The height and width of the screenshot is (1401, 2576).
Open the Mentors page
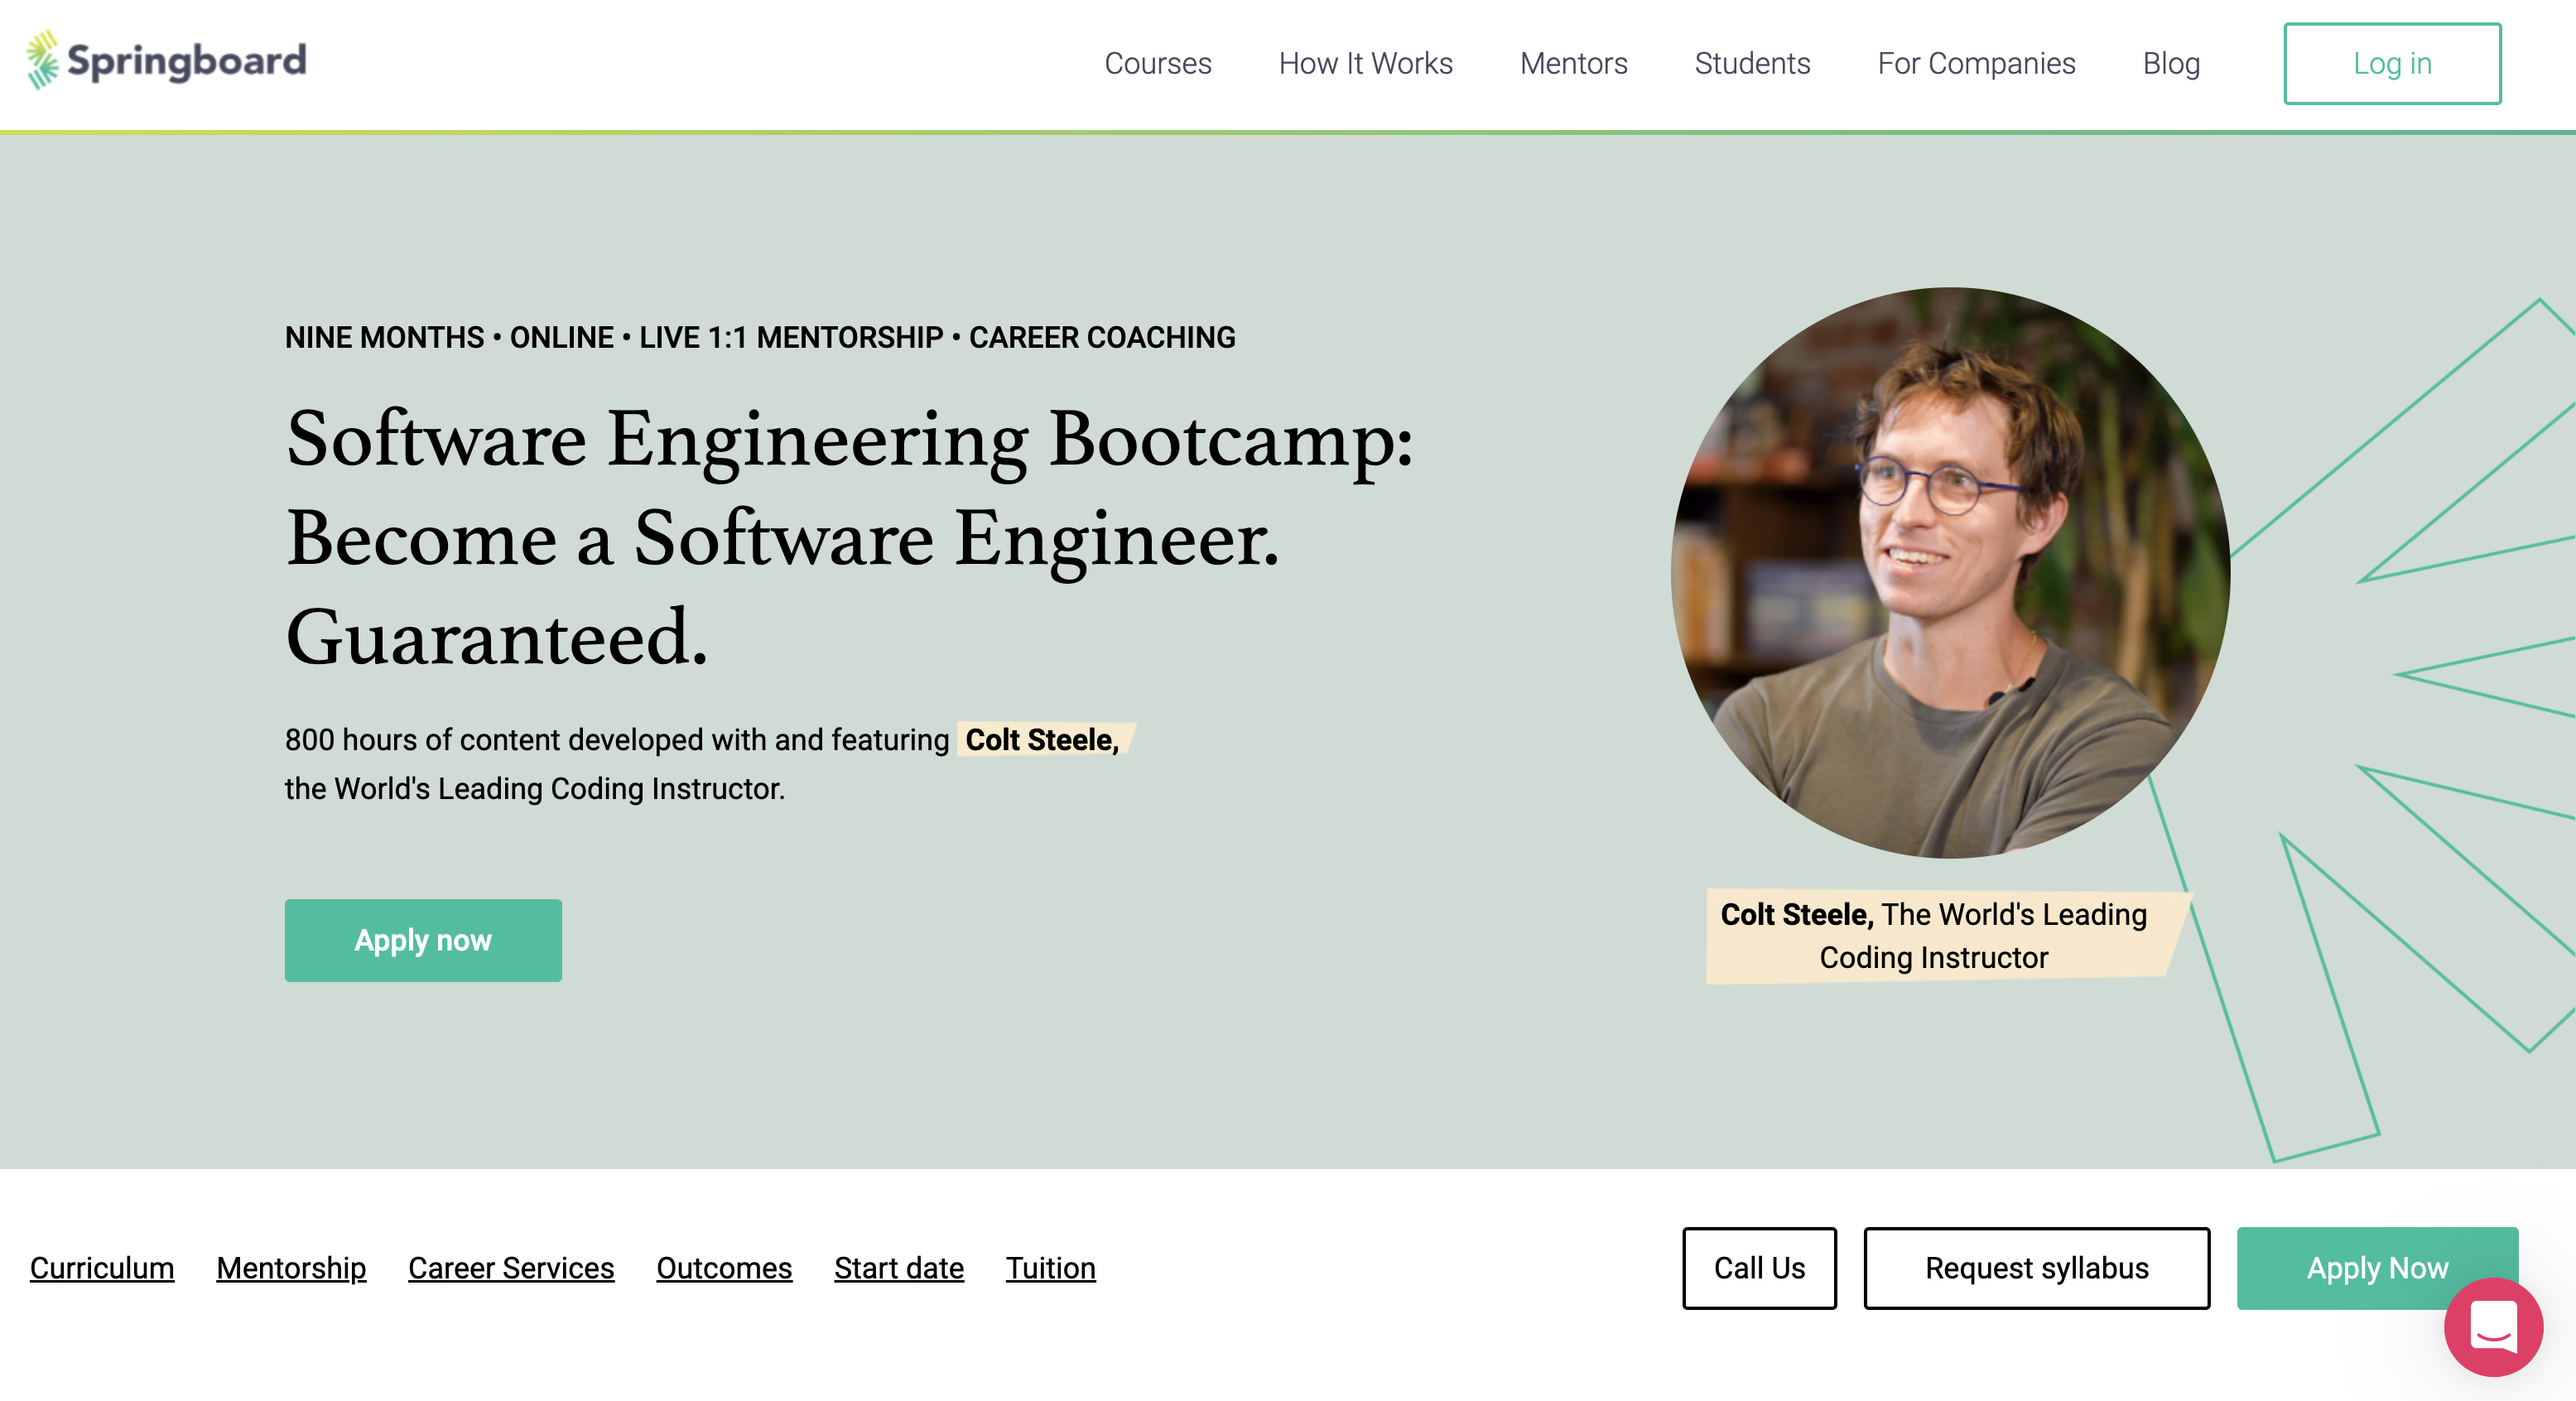tap(1573, 64)
